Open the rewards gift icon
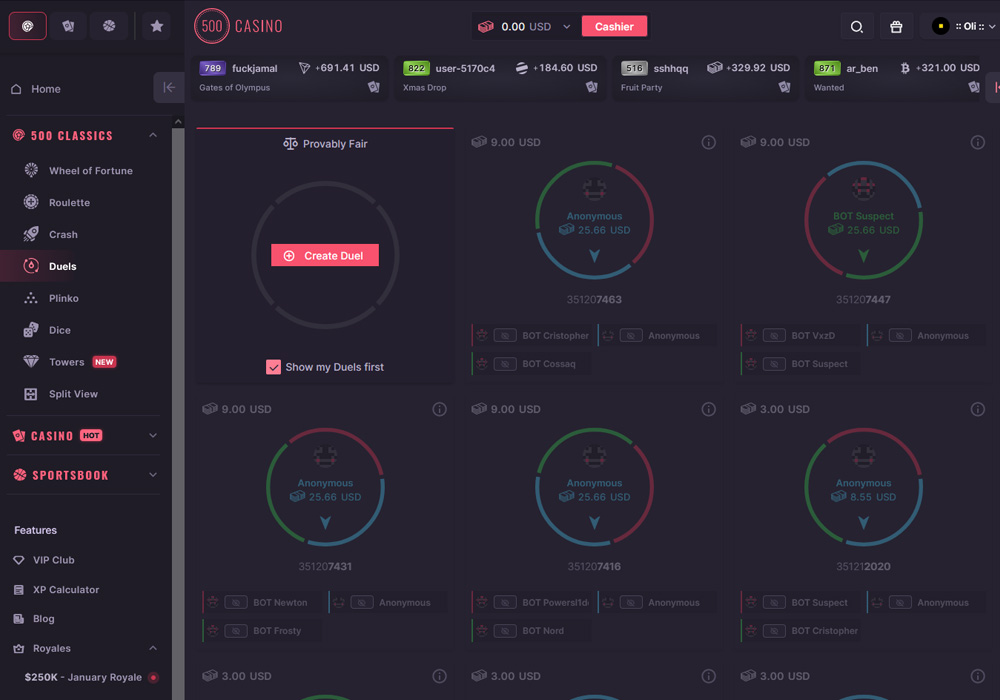1000x700 pixels. tap(896, 27)
